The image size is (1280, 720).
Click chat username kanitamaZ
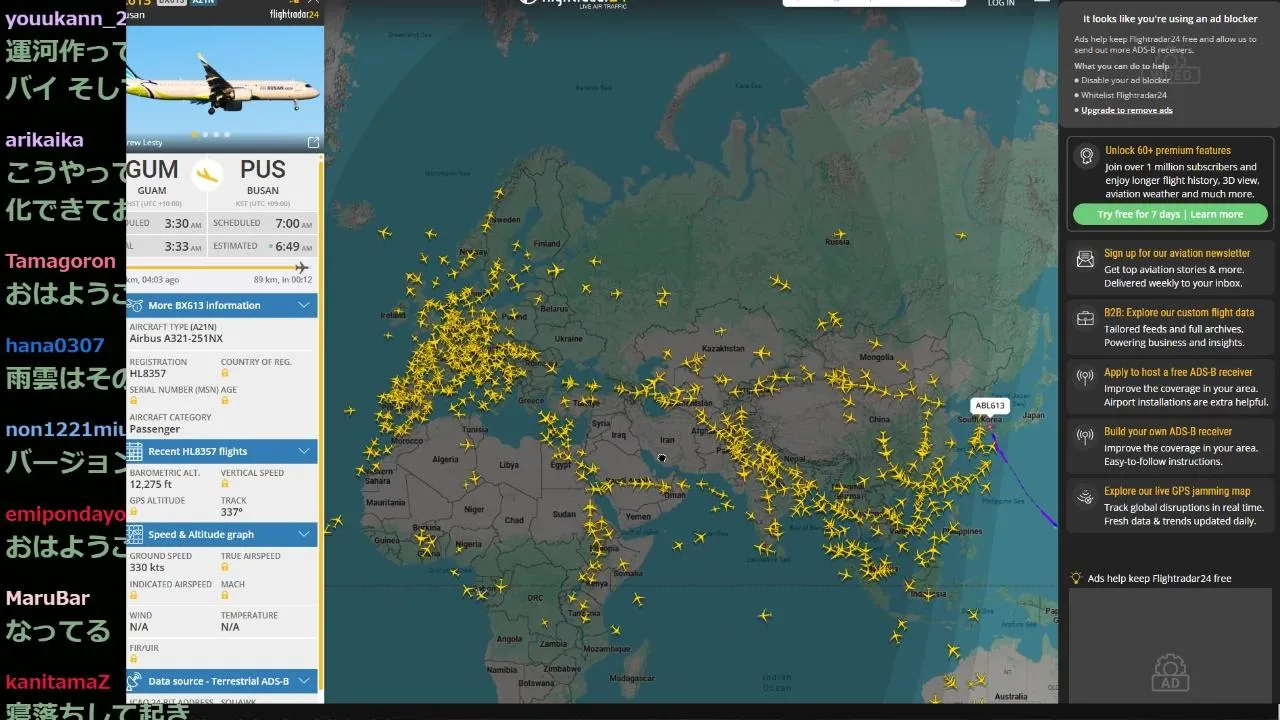coord(58,682)
